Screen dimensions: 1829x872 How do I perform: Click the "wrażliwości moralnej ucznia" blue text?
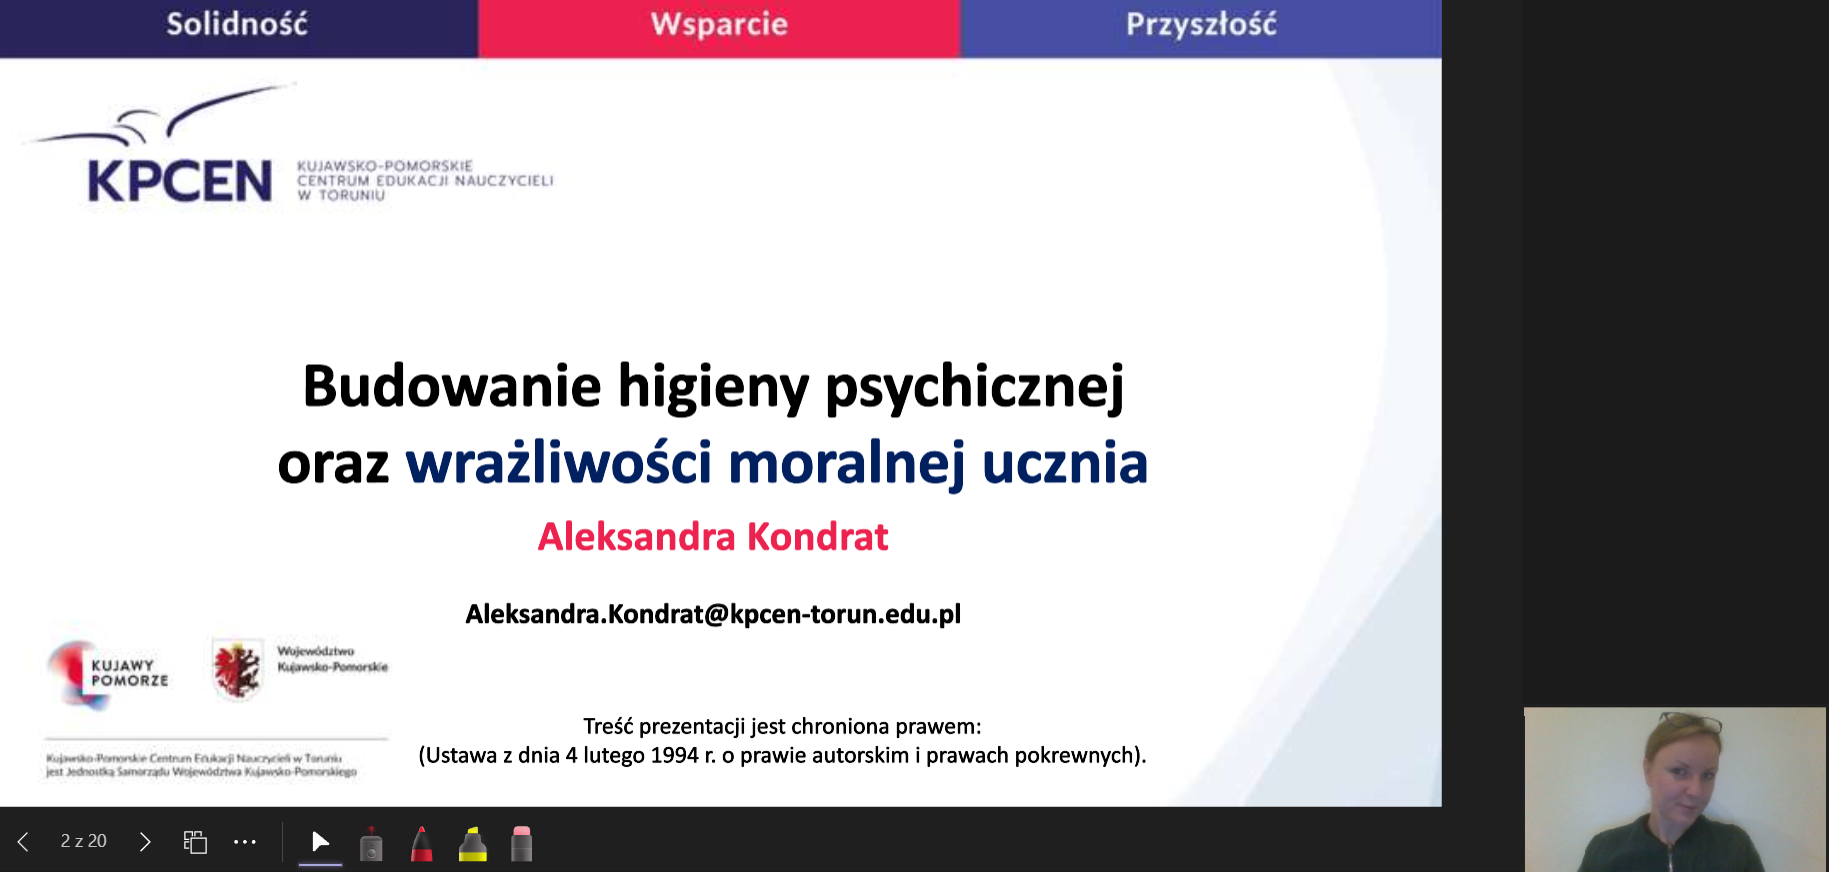click(x=776, y=464)
